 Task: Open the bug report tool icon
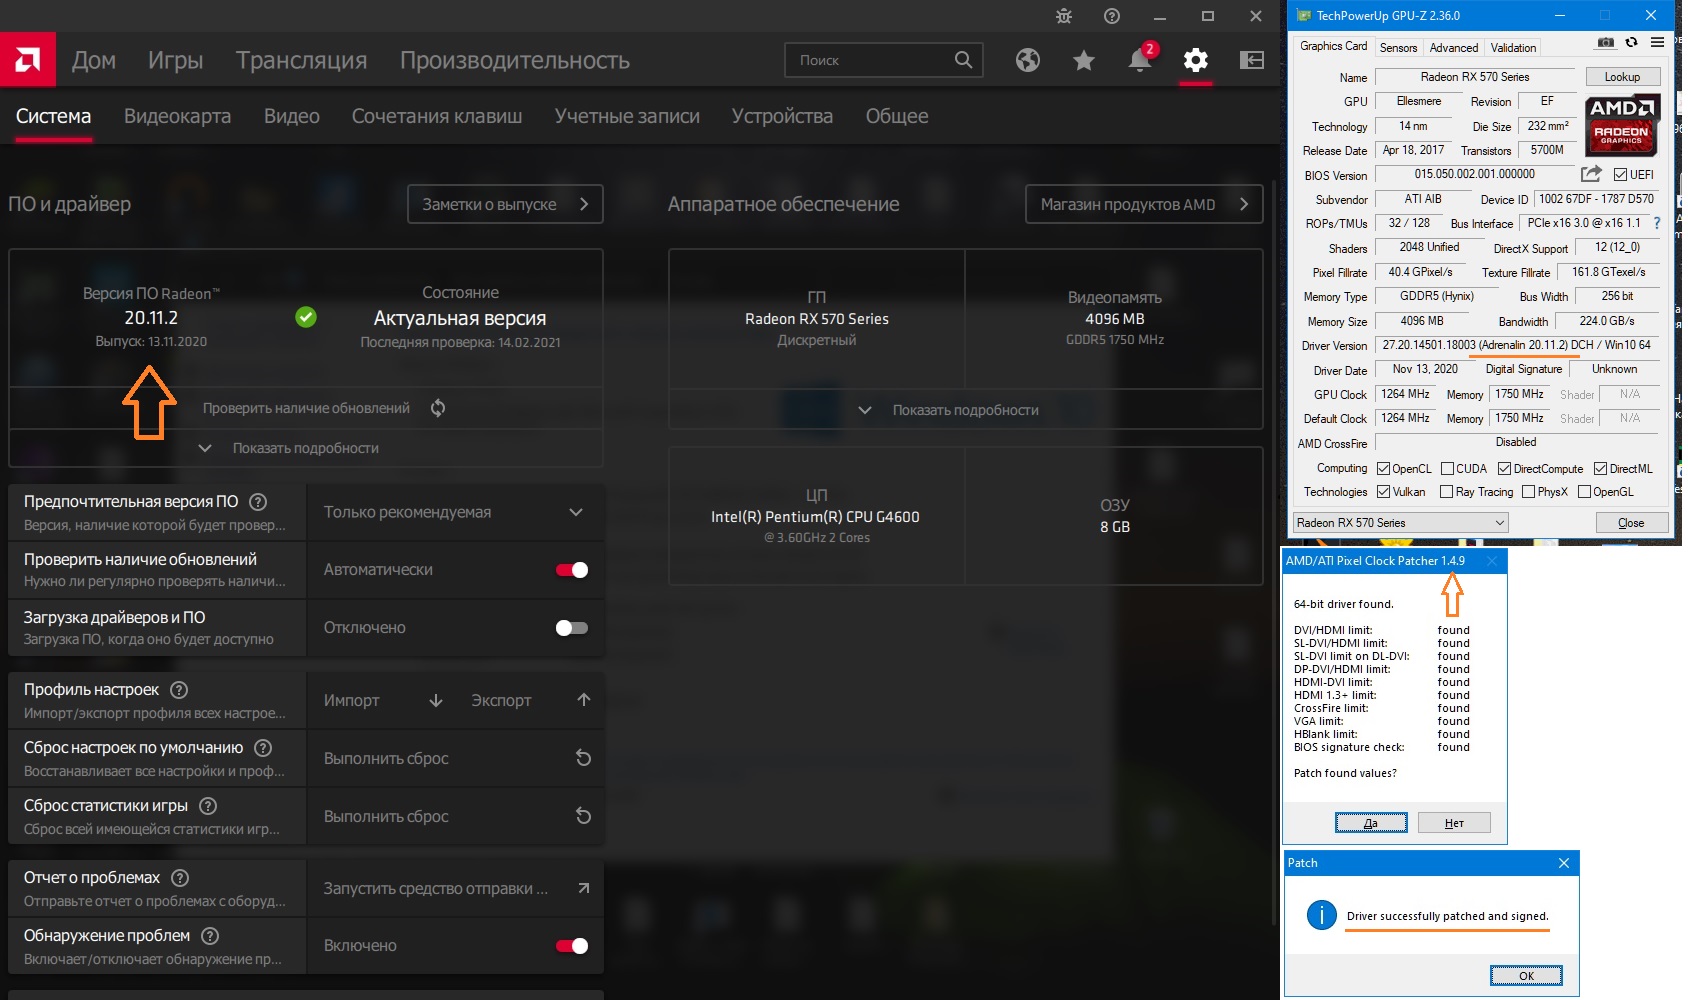point(1064,16)
